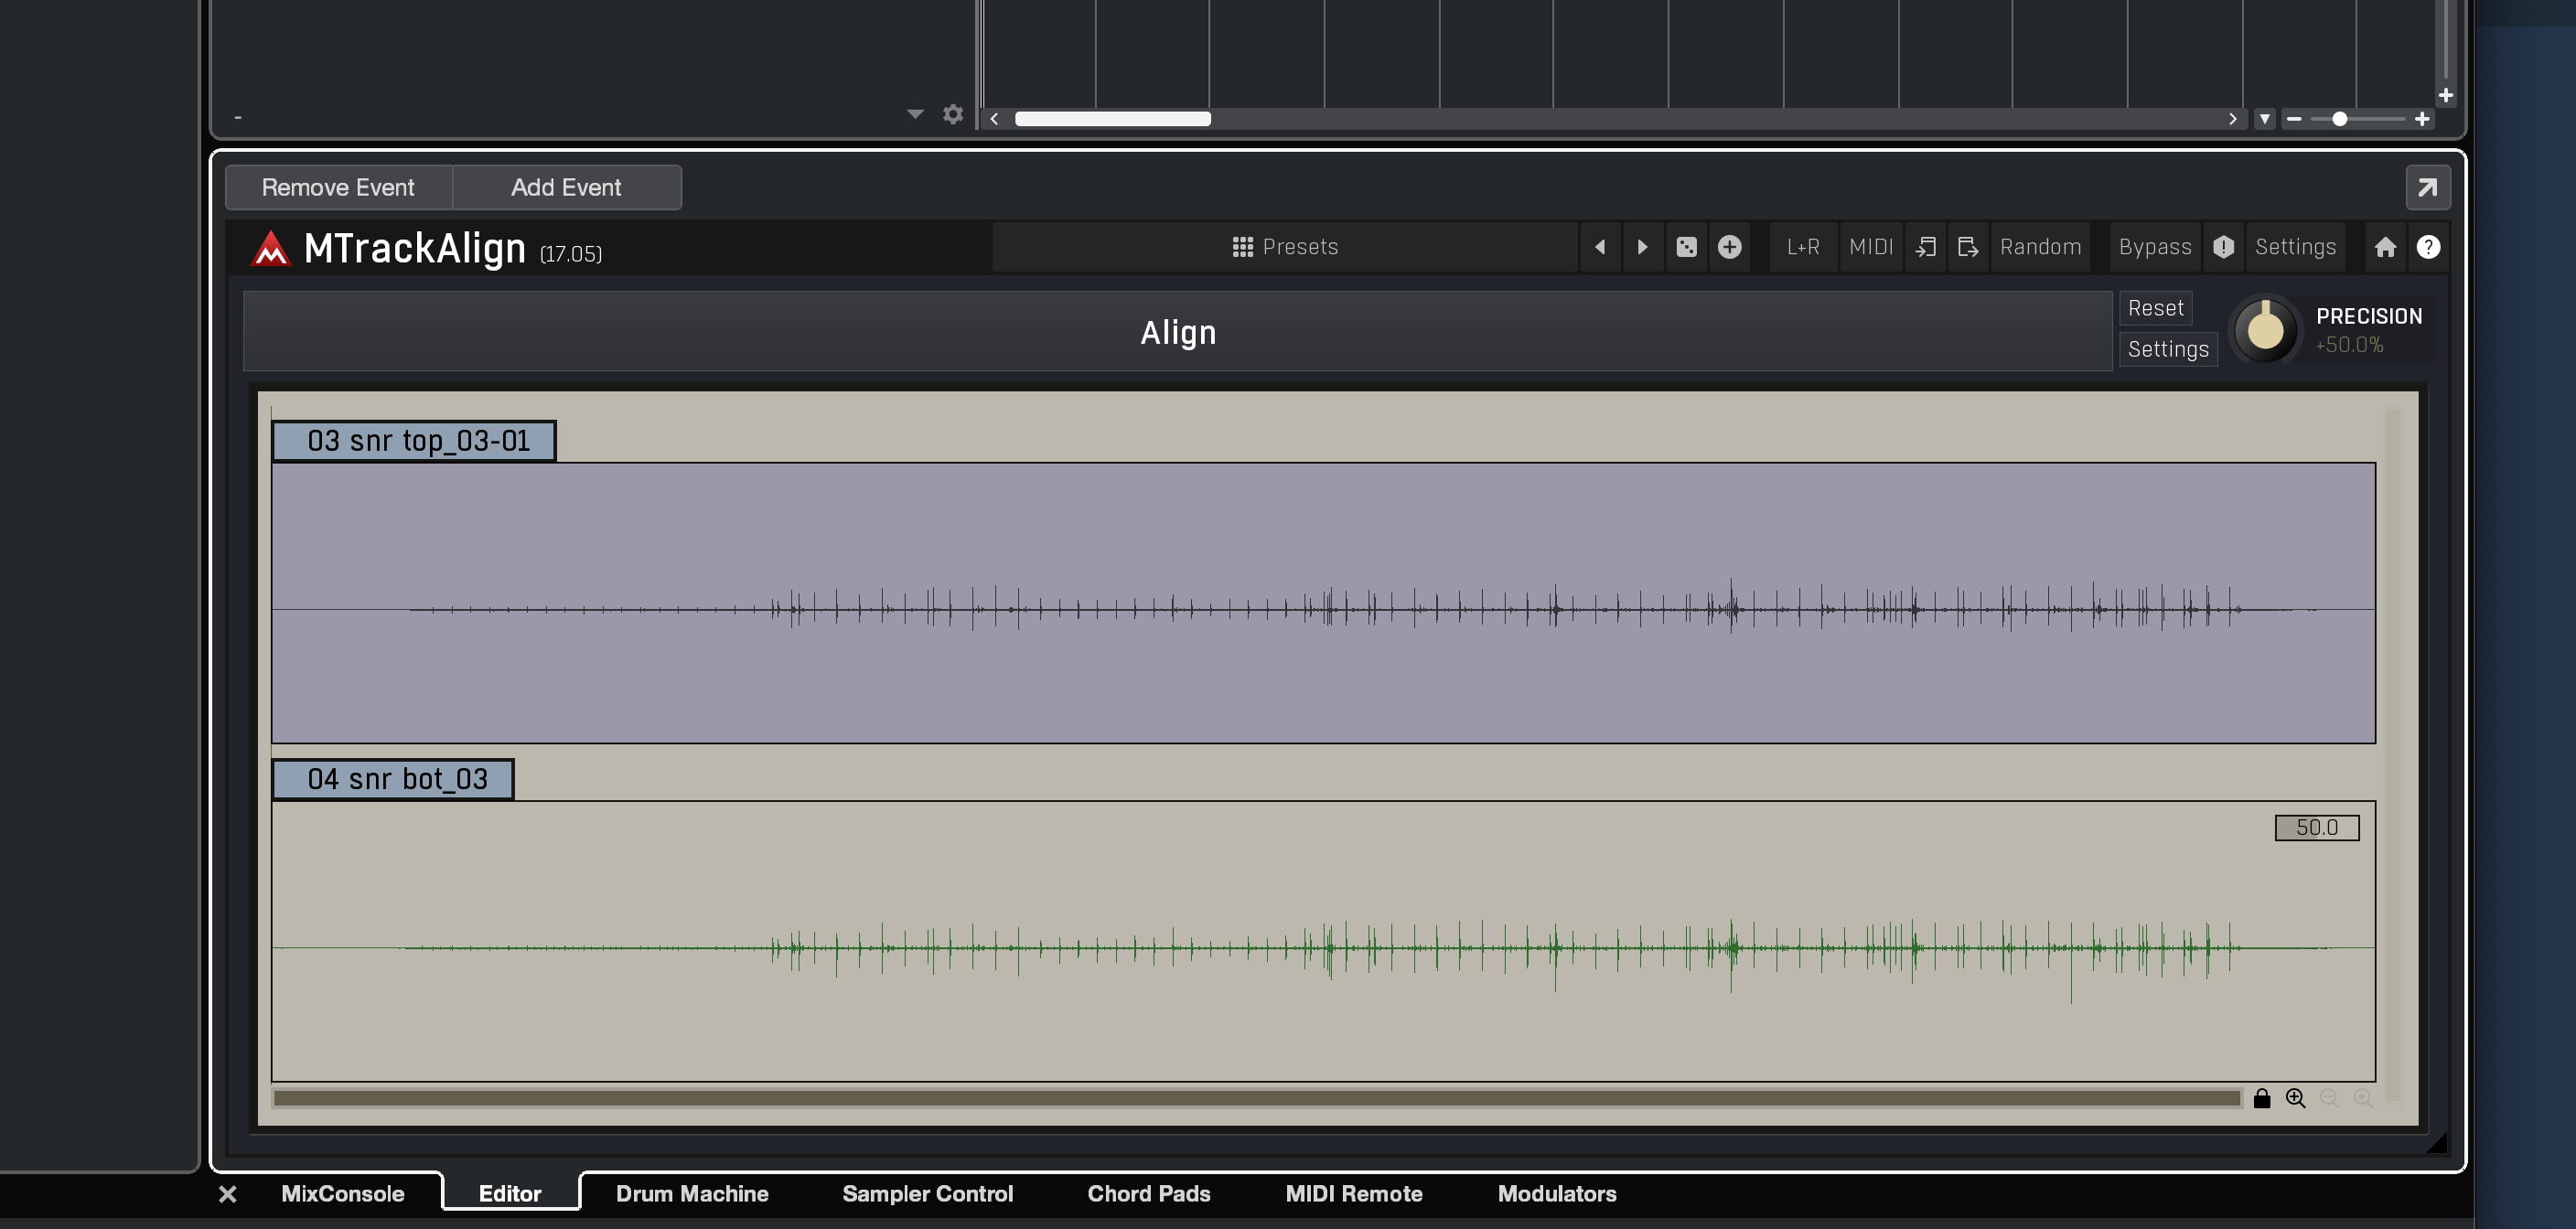2576x1229 pixels.
Task: Toggle the waveform lock icon
Action: 2261,1098
